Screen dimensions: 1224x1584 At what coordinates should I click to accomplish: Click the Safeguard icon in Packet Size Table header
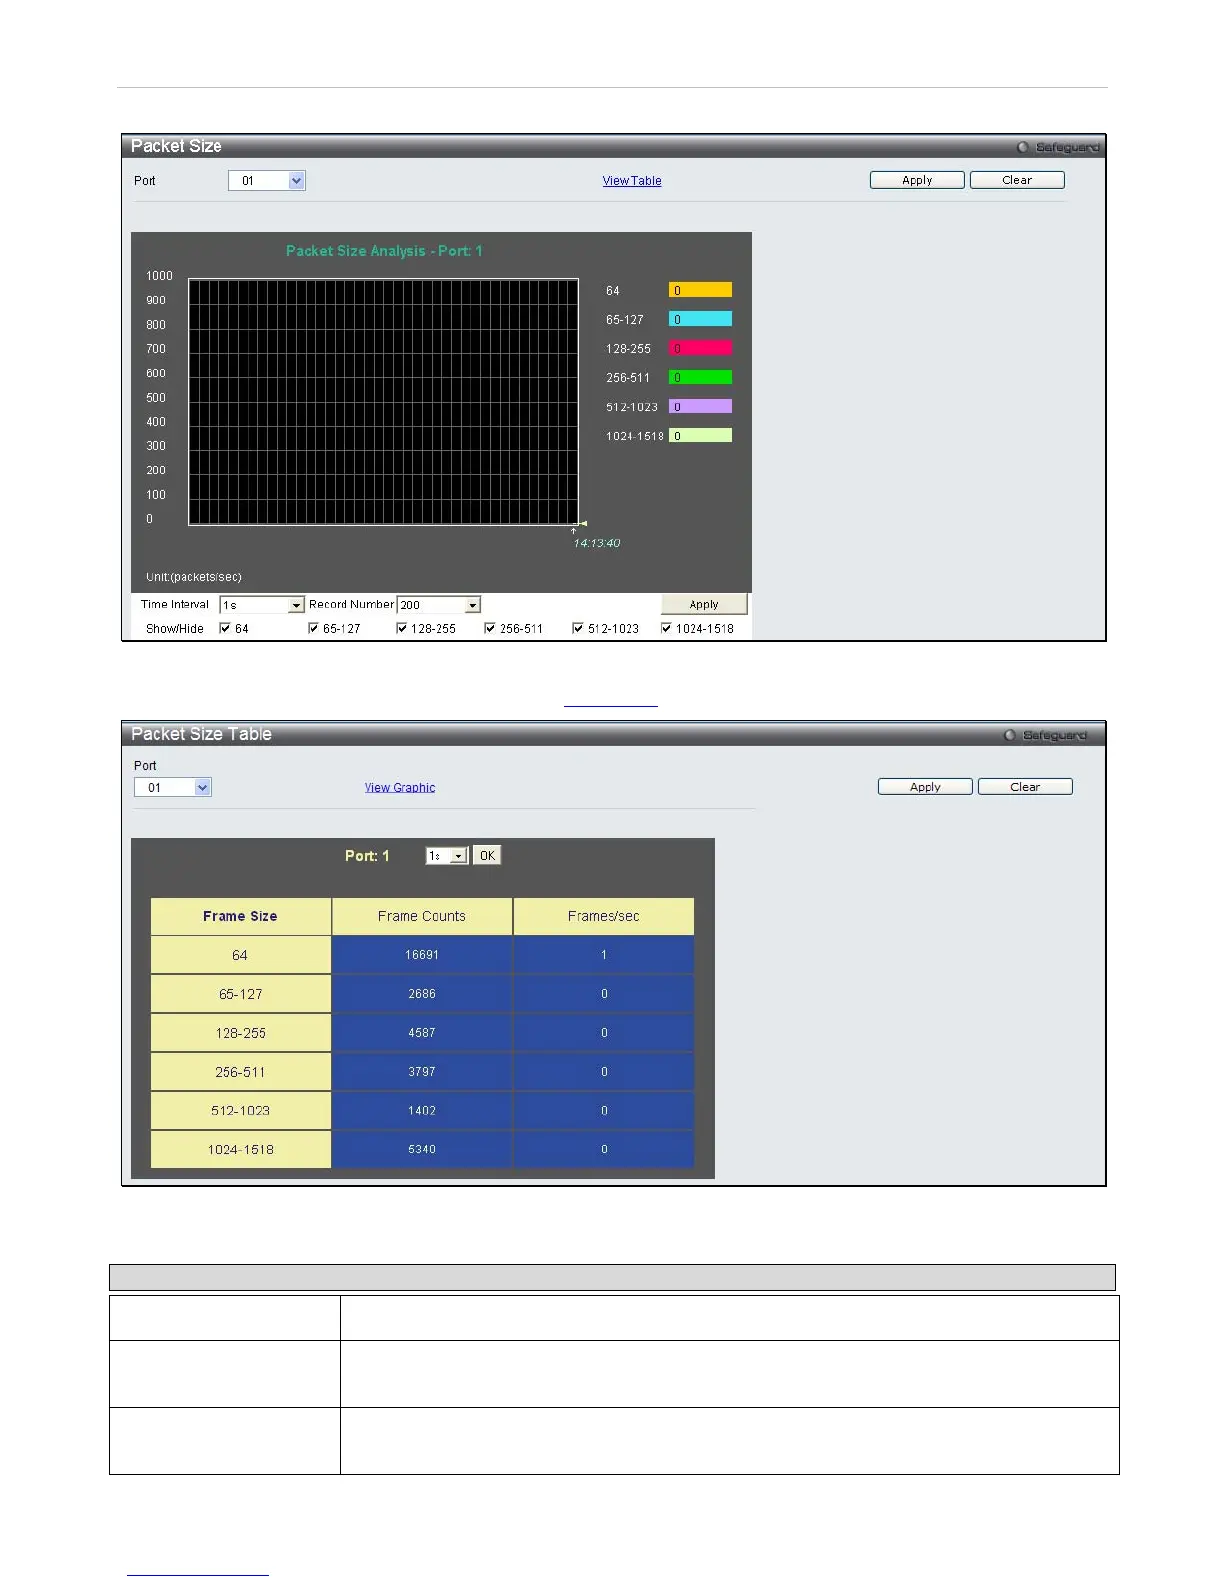(1010, 736)
